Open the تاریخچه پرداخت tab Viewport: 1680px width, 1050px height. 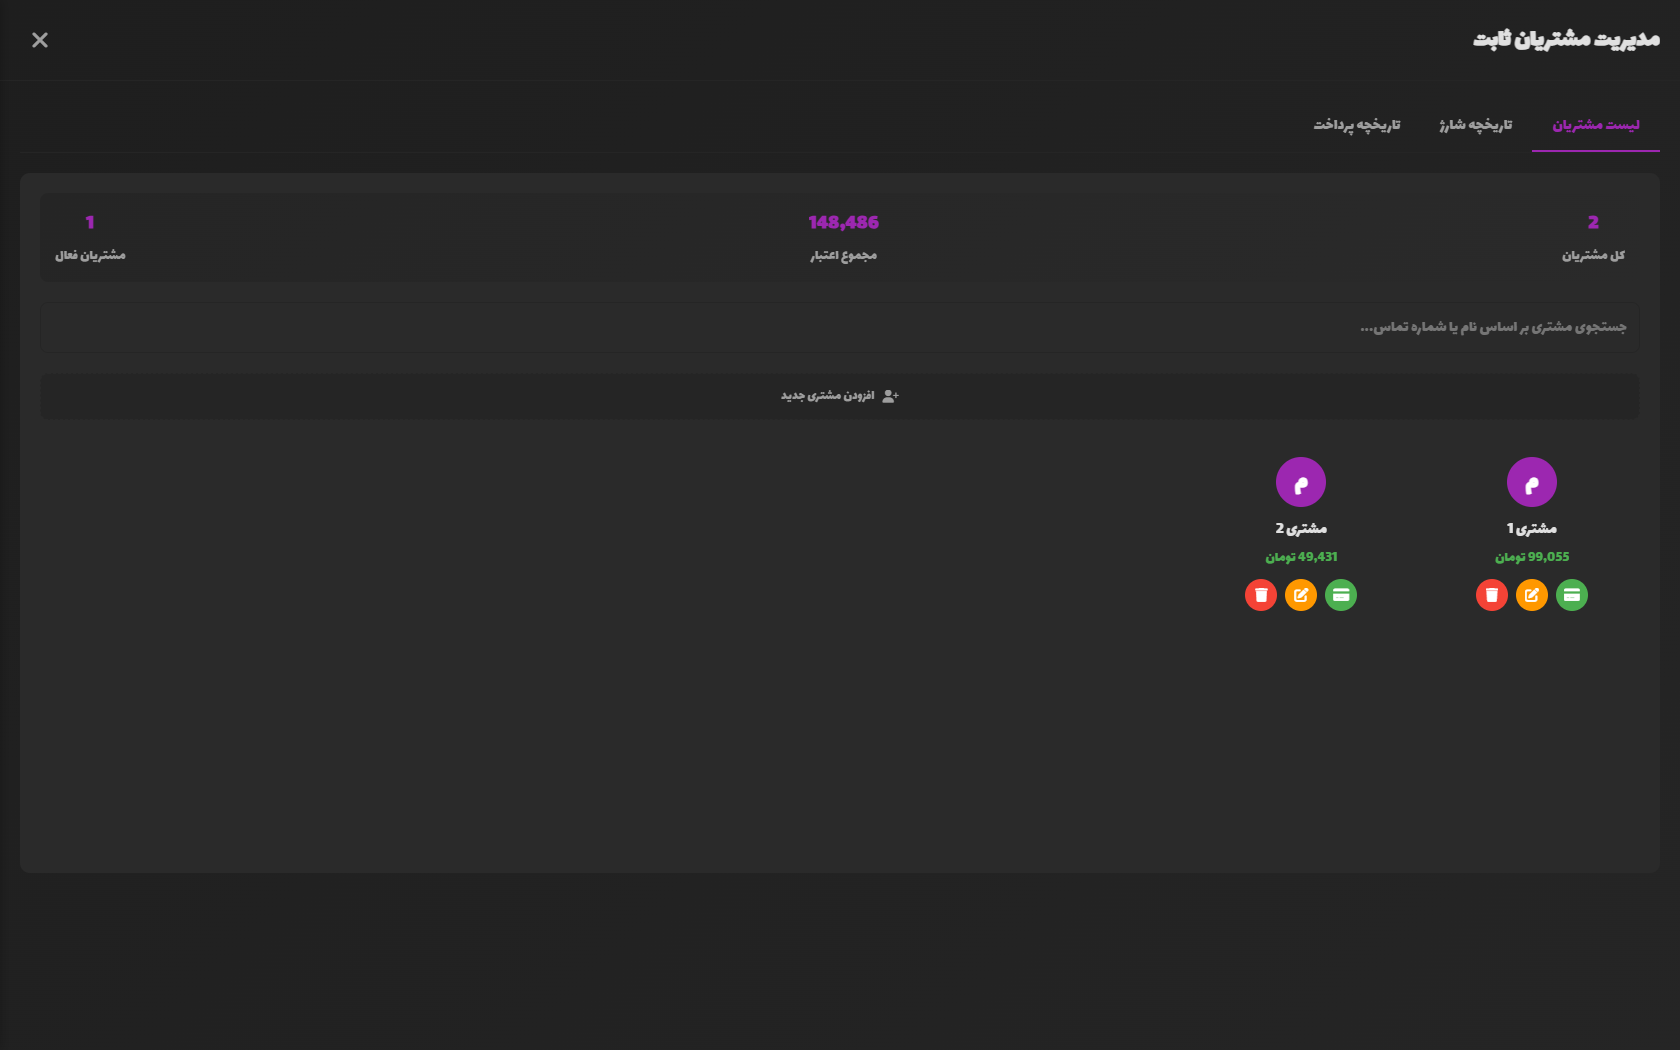click(1356, 125)
